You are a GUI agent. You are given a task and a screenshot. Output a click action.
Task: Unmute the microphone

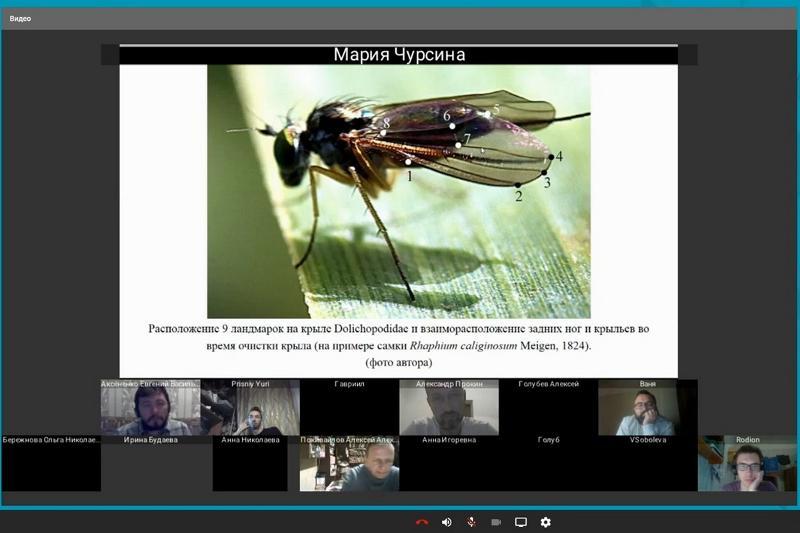pos(470,522)
